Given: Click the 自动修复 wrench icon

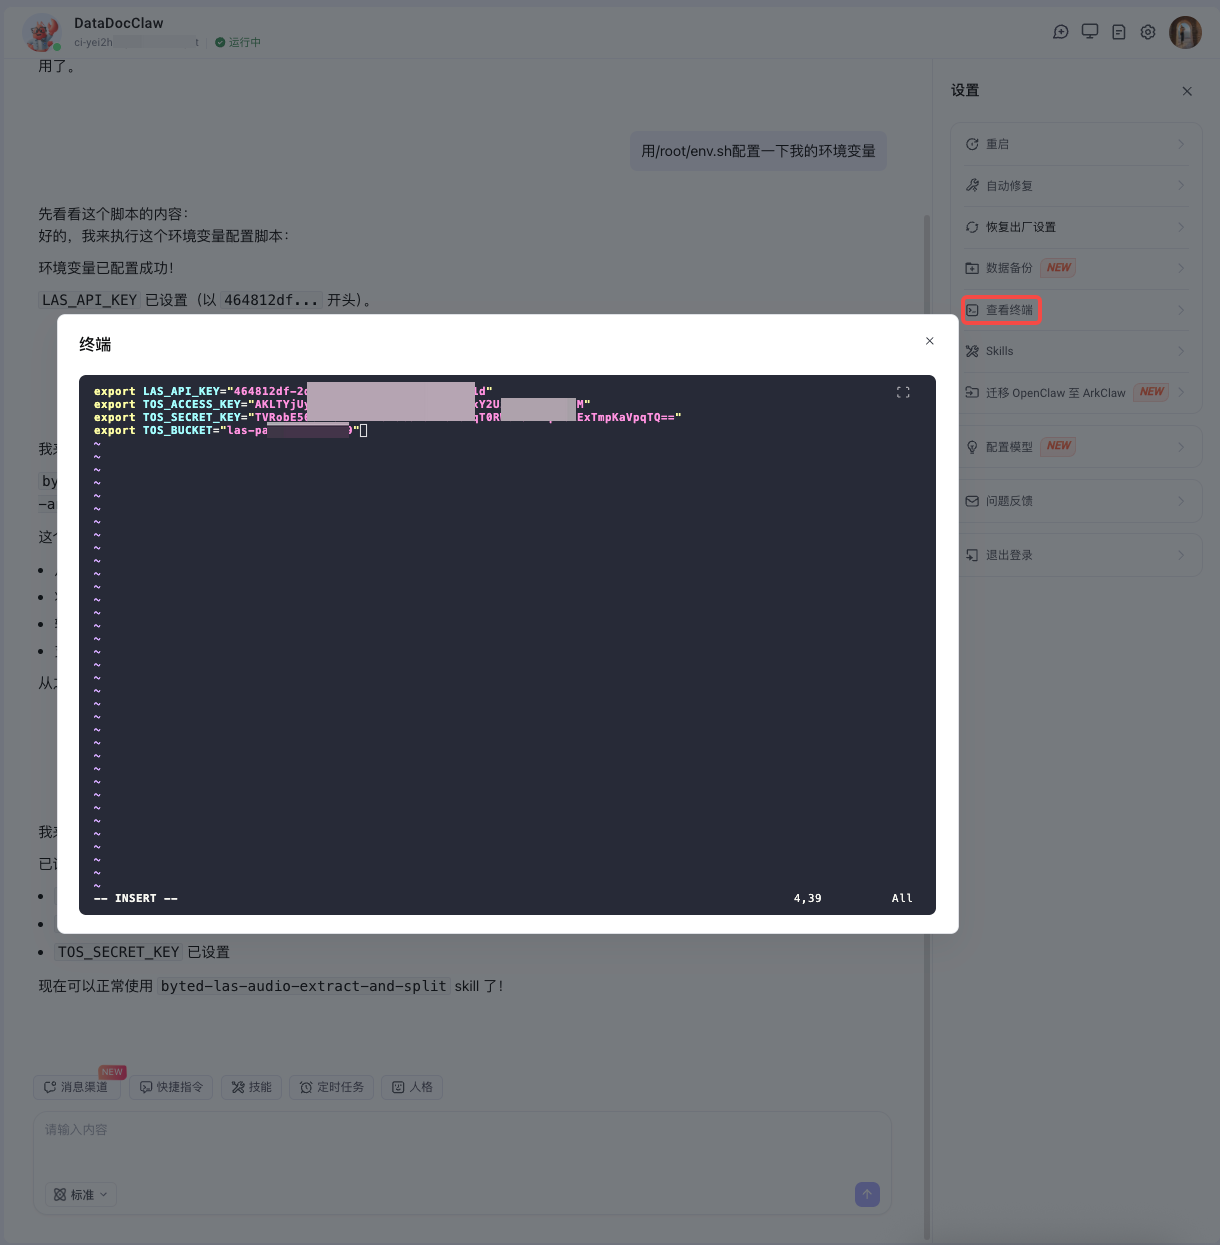Looking at the screenshot, I should tap(972, 185).
